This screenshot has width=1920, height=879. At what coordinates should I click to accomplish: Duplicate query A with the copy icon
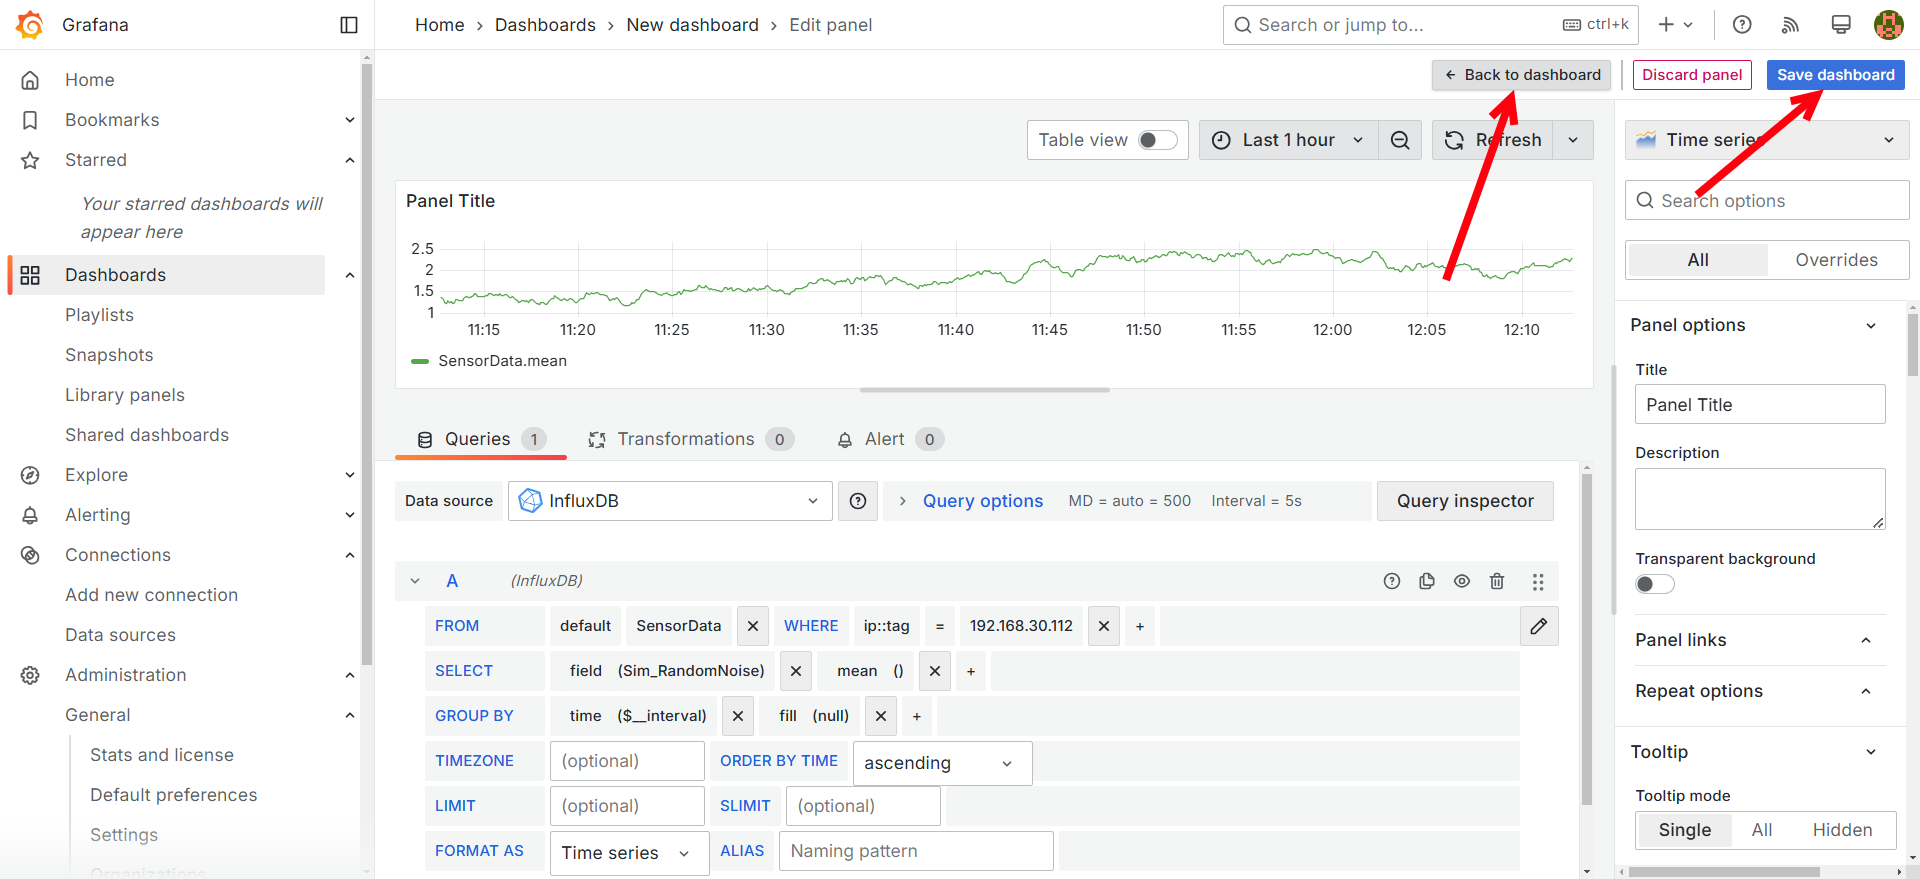(x=1427, y=581)
